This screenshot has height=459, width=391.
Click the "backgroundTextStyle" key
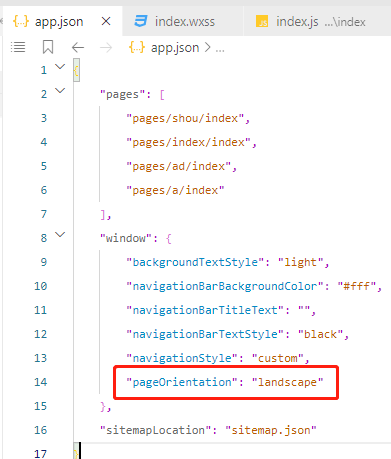(x=195, y=262)
